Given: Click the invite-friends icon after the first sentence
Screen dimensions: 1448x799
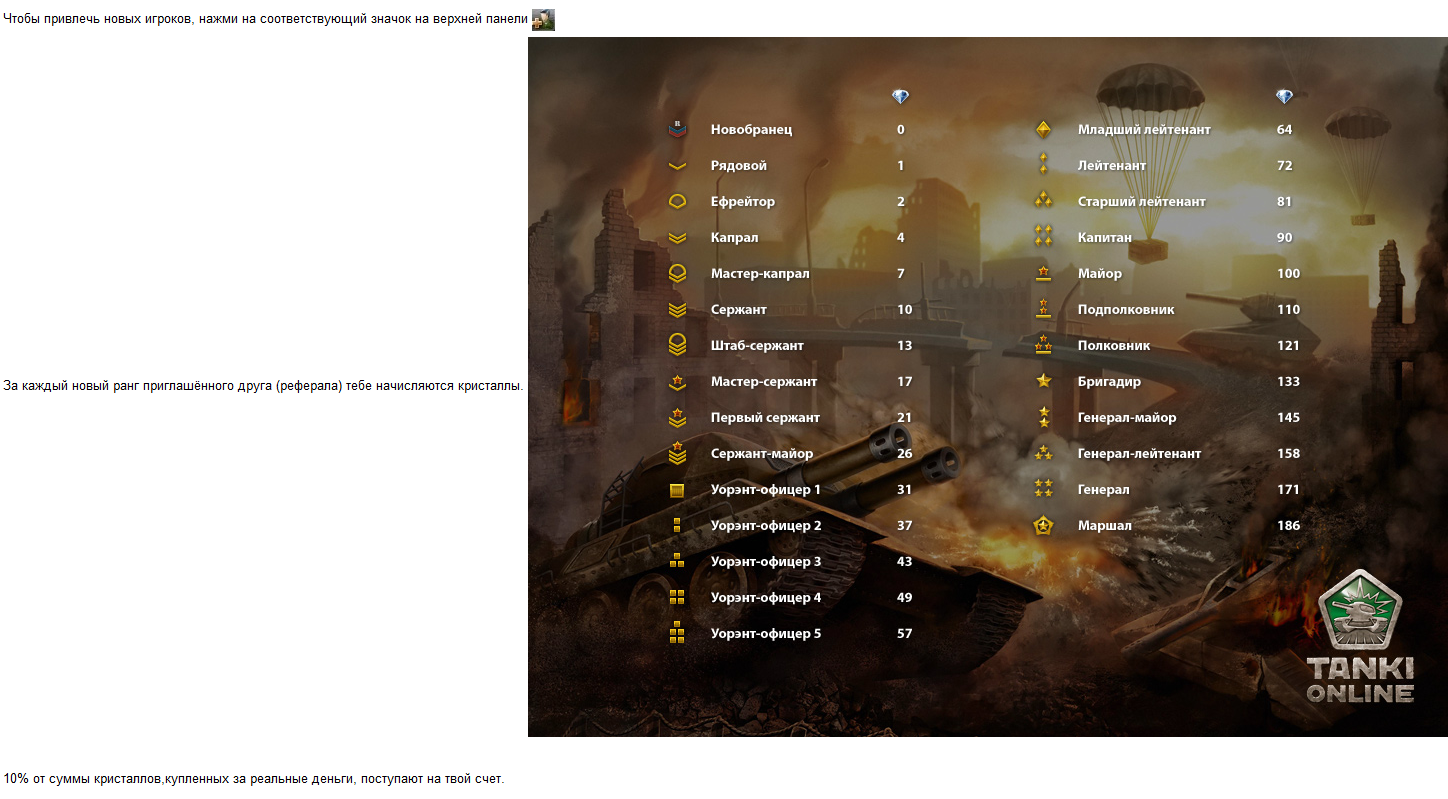Looking at the screenshot, I should (x=543, y=19).
